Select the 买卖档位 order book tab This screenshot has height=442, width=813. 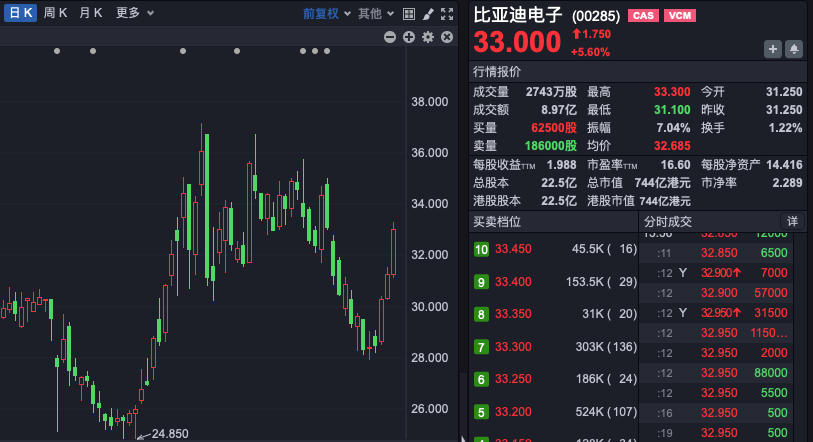point(498,220)
